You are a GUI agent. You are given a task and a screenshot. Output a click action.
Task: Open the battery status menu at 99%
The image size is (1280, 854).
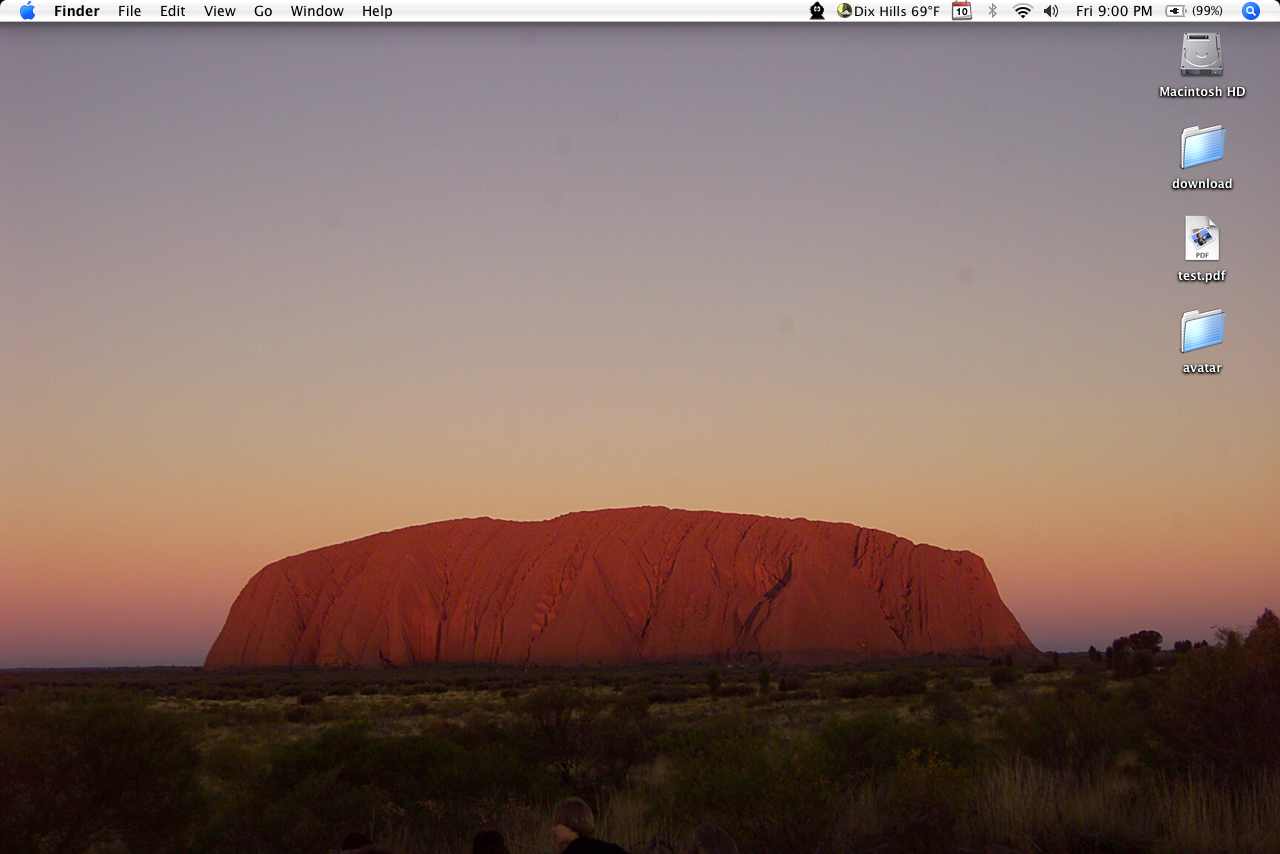(1194, 11)
